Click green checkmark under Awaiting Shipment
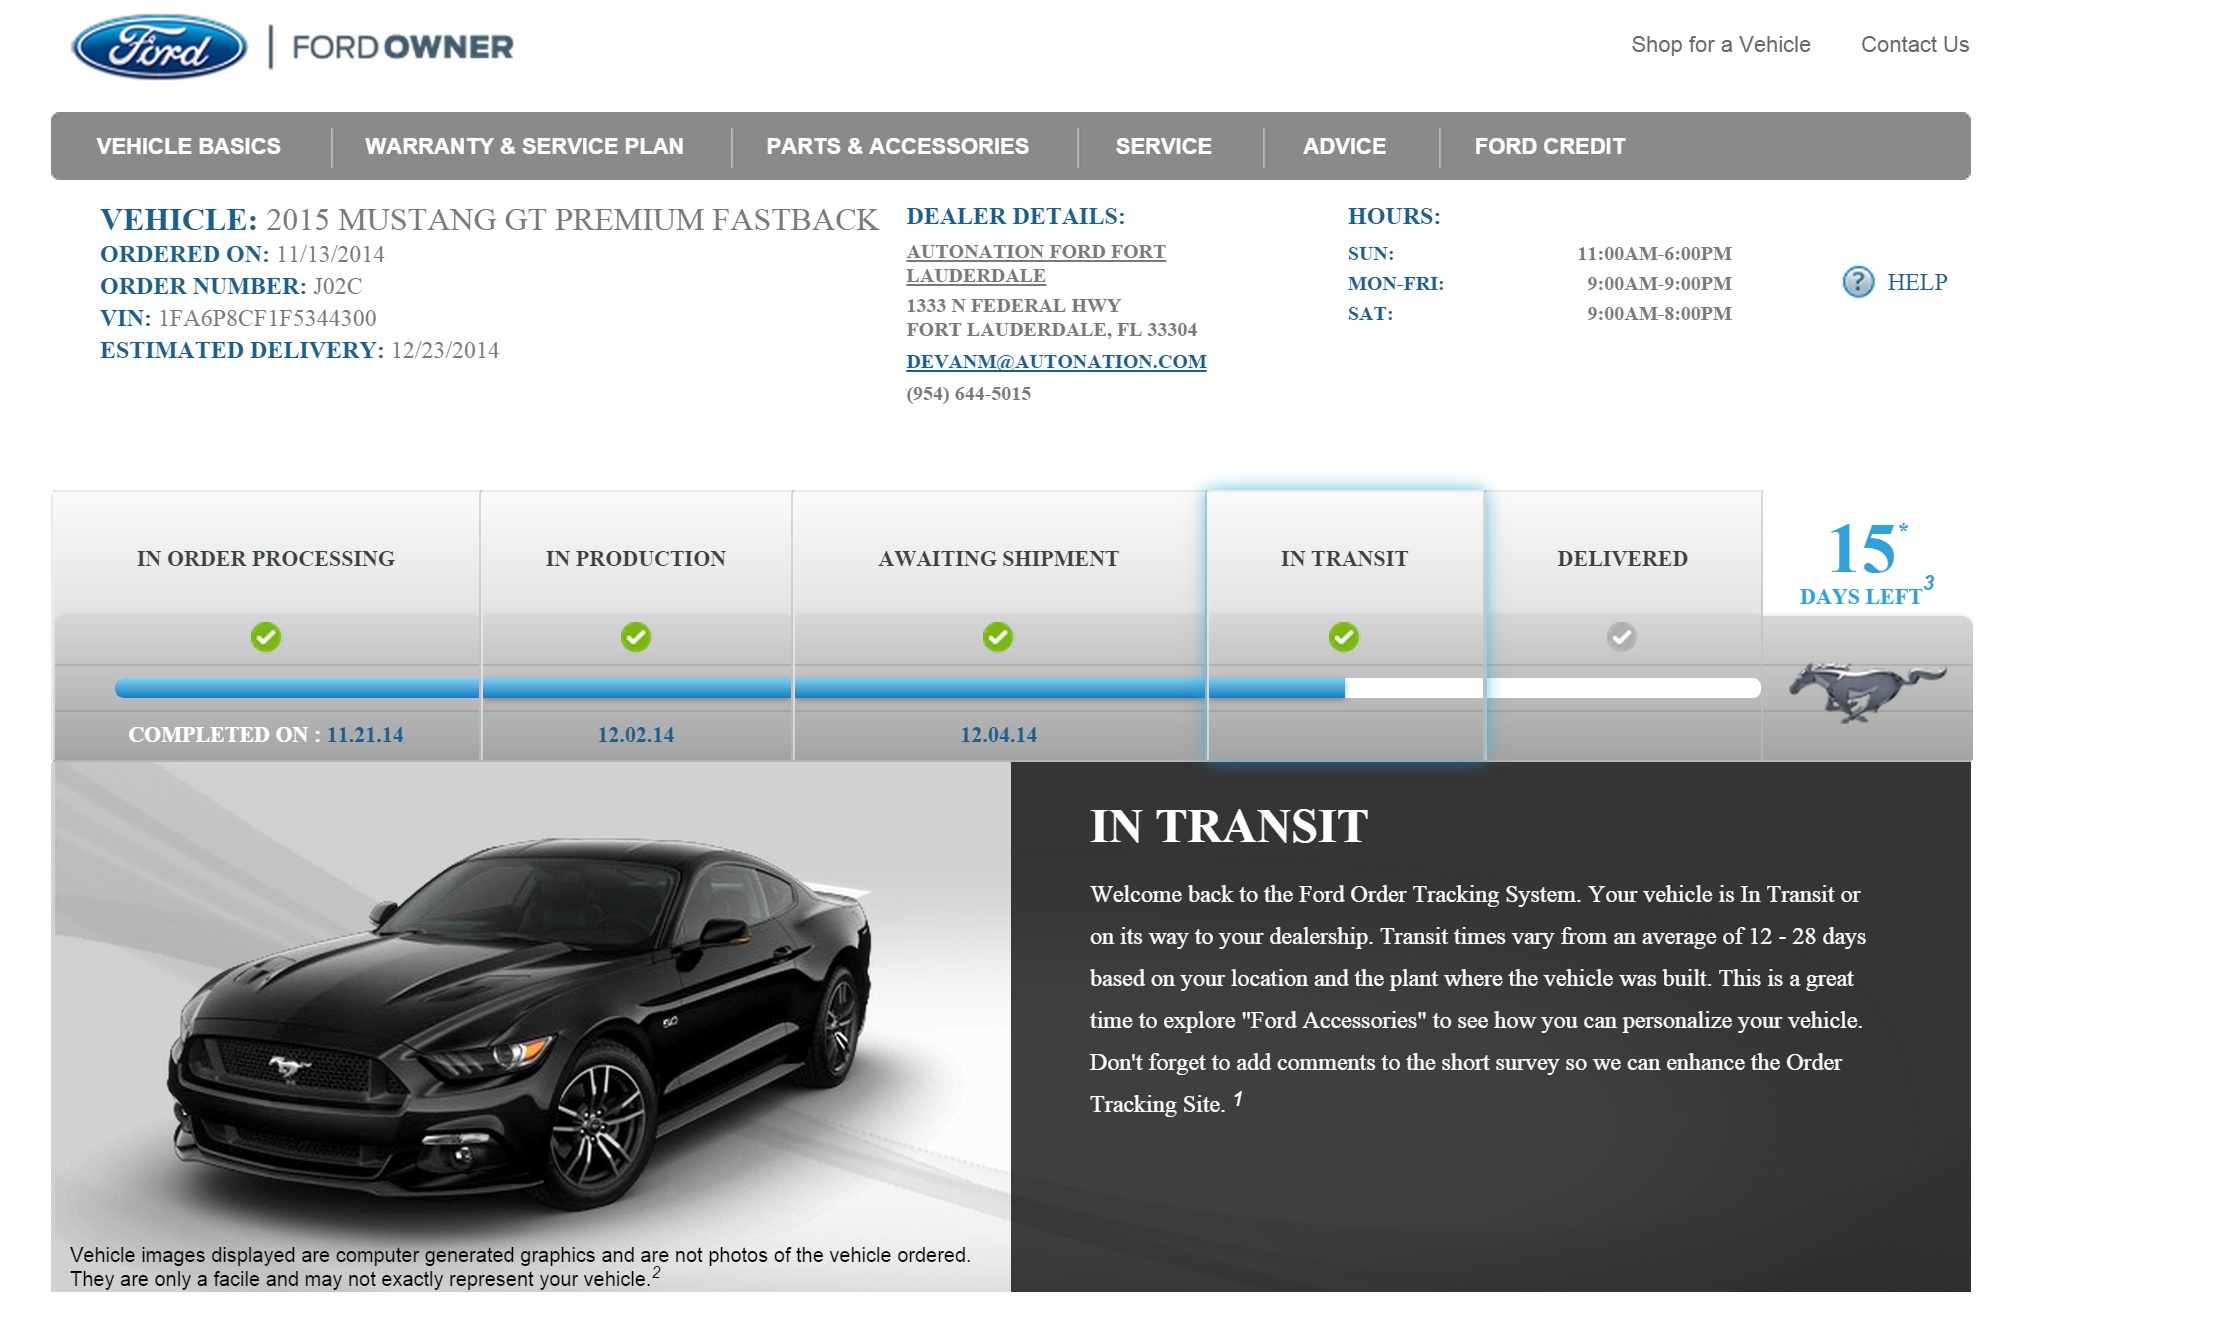The width and height of the screenshot is (2217, 1339). click(998, 637)
